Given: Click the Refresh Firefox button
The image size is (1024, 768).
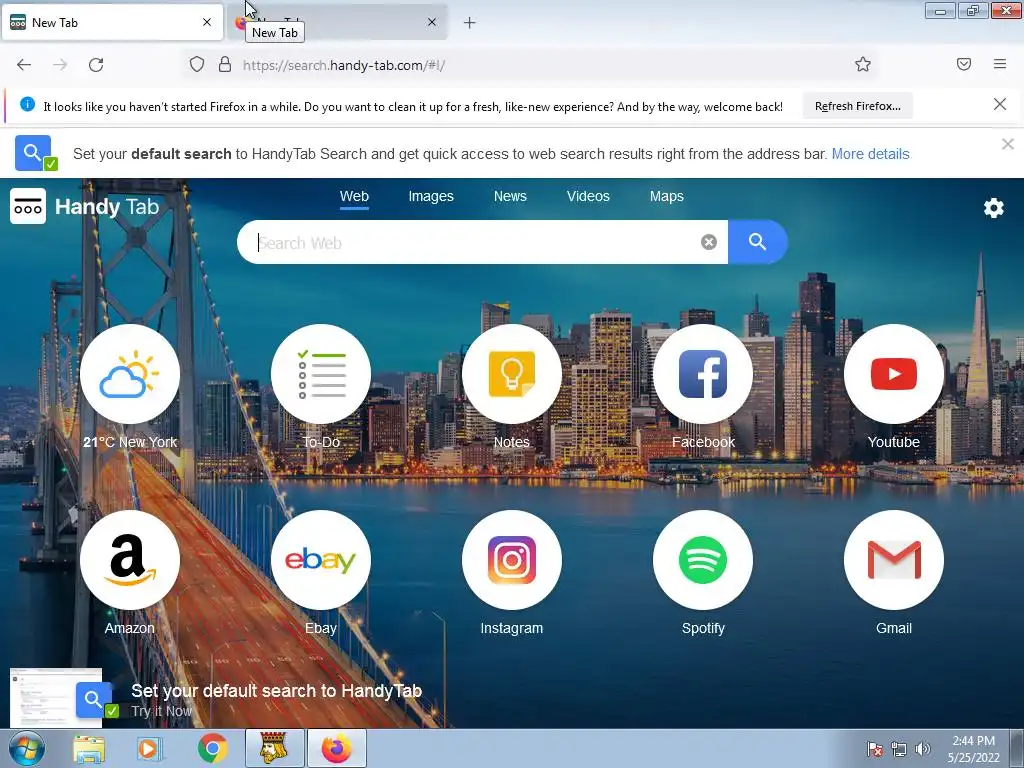Looking at the screenshot, I should 857,106.
